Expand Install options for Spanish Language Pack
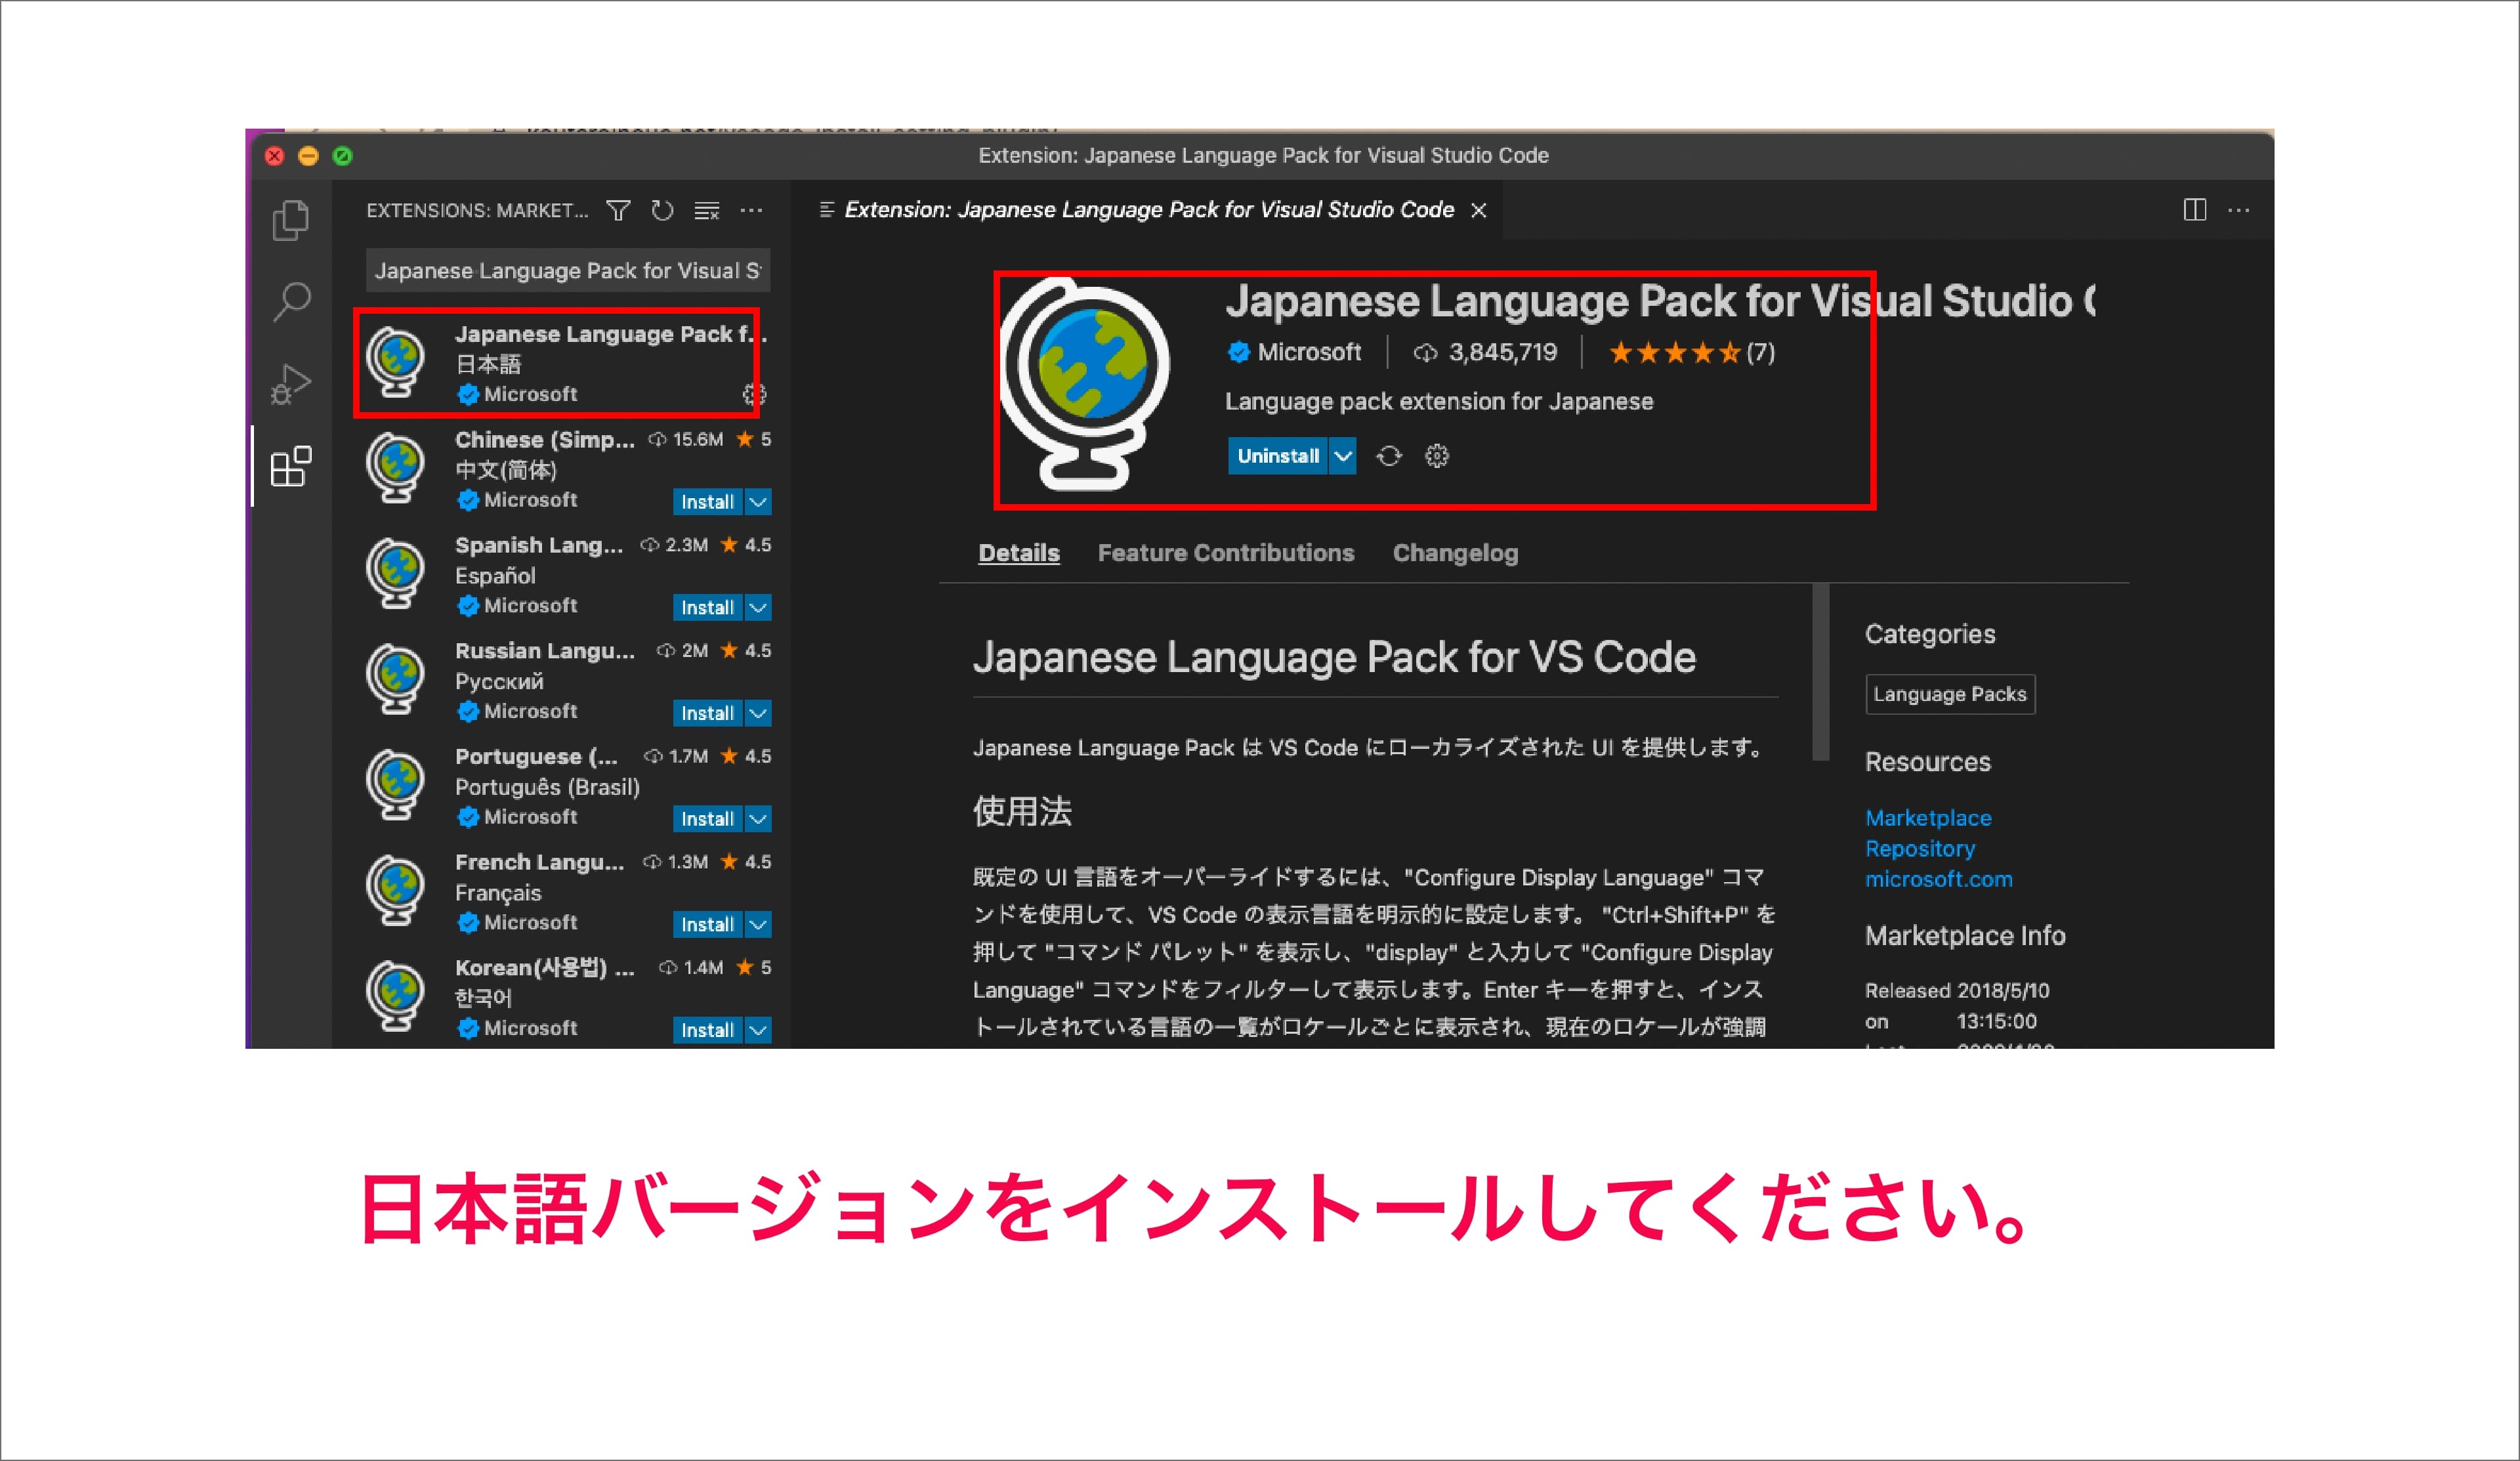The height and width of the screenshot is (1461, 2520). tap(758, 608)
